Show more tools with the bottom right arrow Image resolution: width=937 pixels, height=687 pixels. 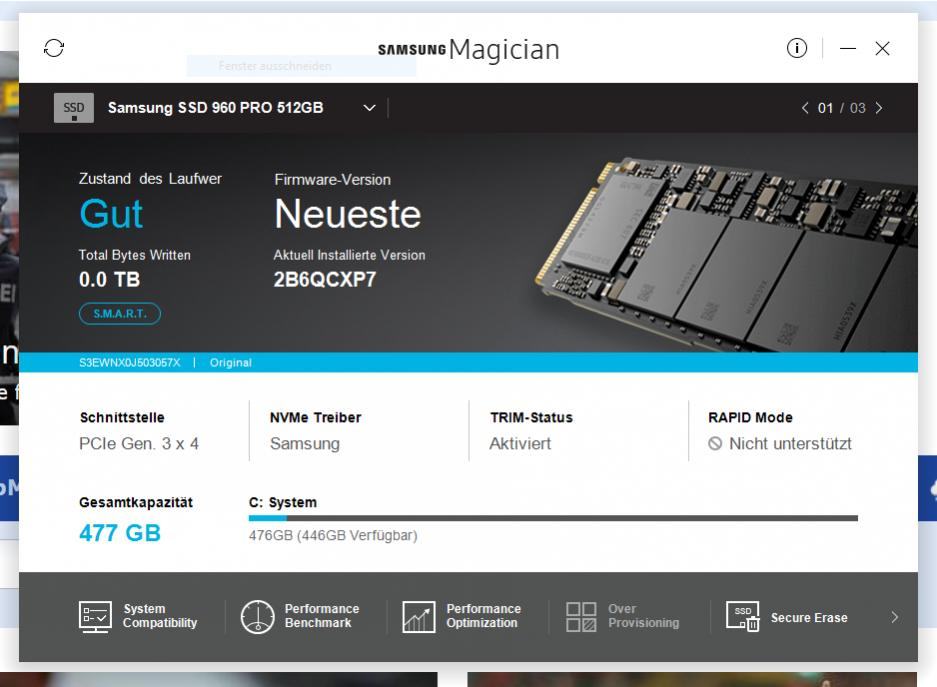[895, 617]
